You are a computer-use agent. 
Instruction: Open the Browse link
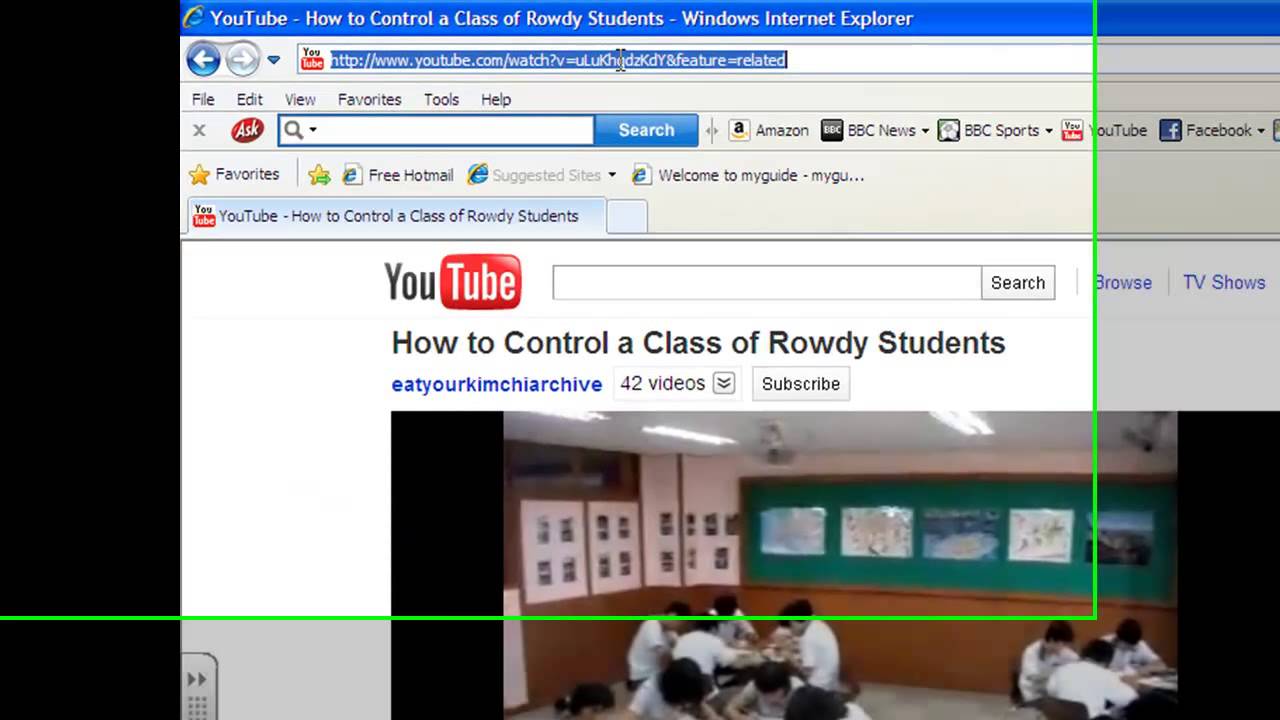tap(1123, 282)
